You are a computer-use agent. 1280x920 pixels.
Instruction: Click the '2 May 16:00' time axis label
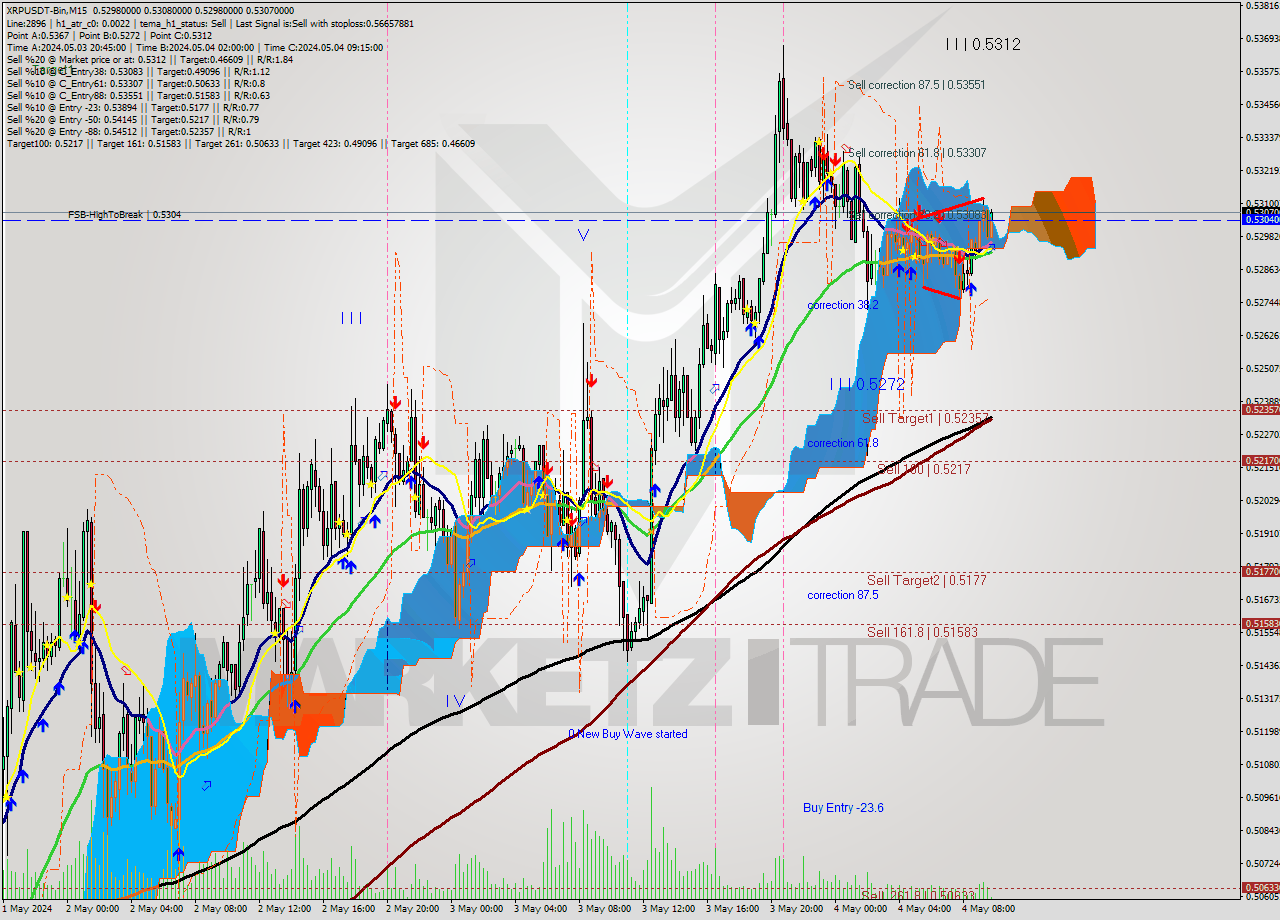(348, 909)
